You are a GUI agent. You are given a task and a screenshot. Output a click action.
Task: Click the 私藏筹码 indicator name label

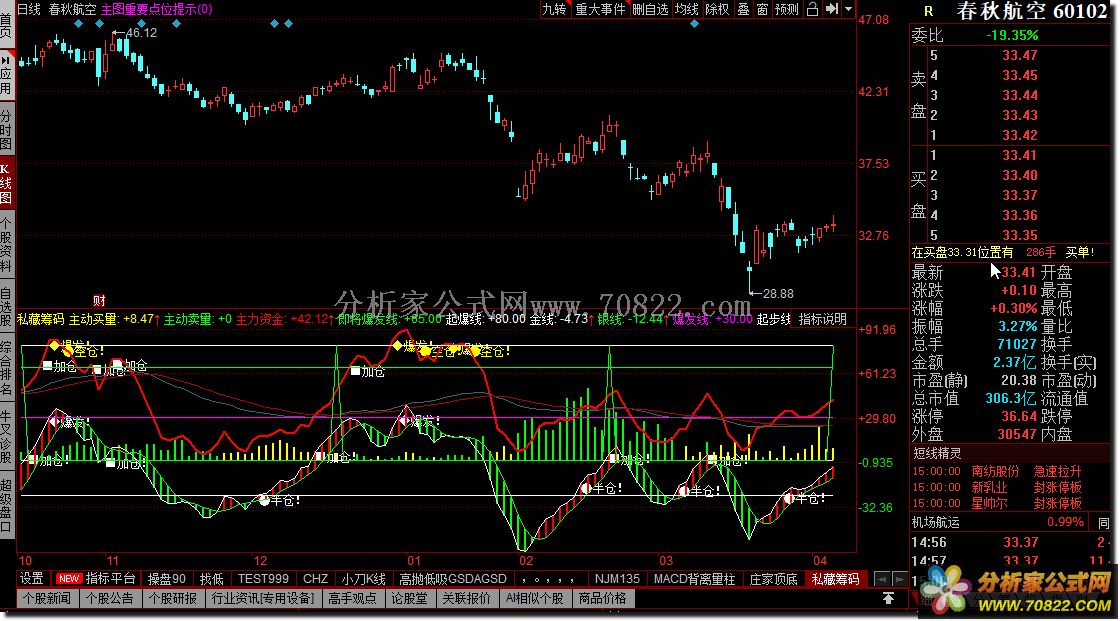point(41,319)
